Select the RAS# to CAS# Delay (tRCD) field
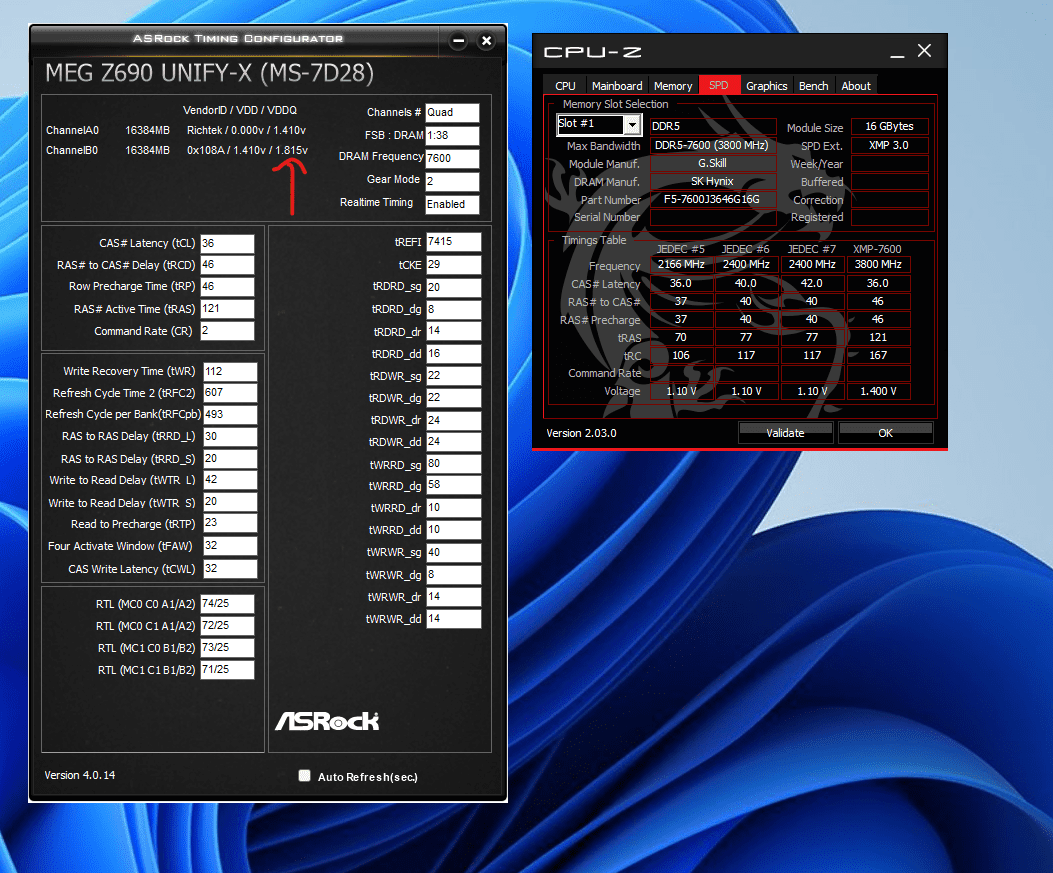Viewport: 1053px width, 873px height. [x=227, y=265]
